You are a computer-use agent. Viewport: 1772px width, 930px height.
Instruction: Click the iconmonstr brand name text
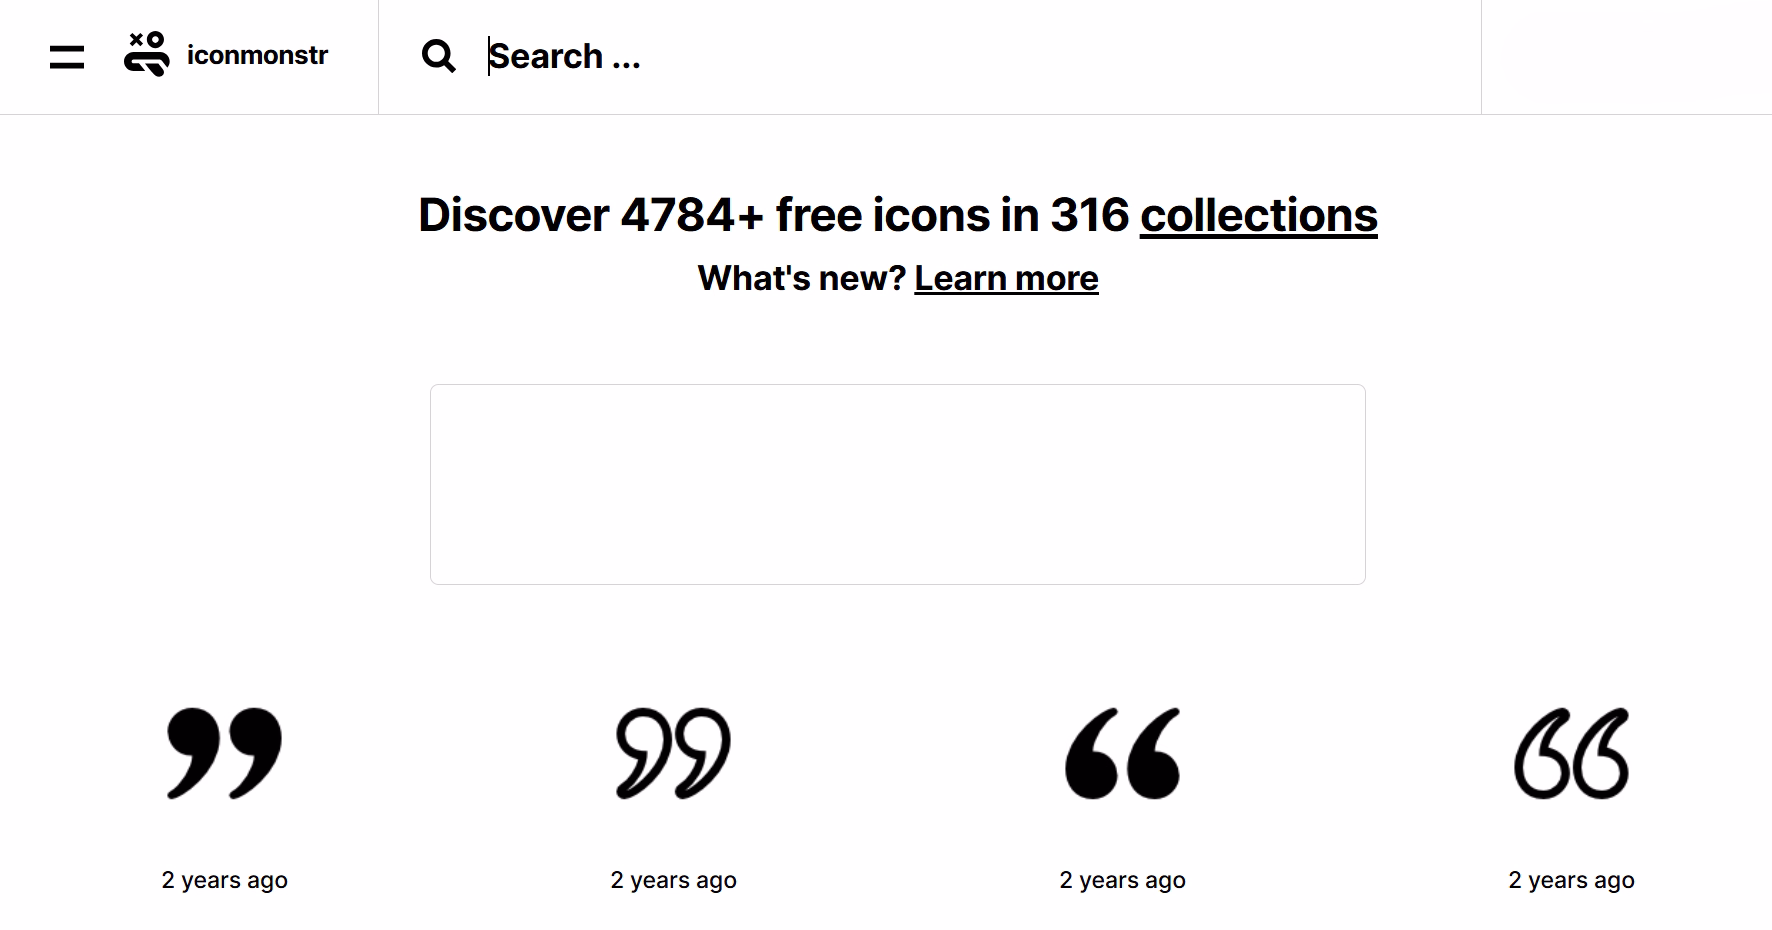point(256,56)
